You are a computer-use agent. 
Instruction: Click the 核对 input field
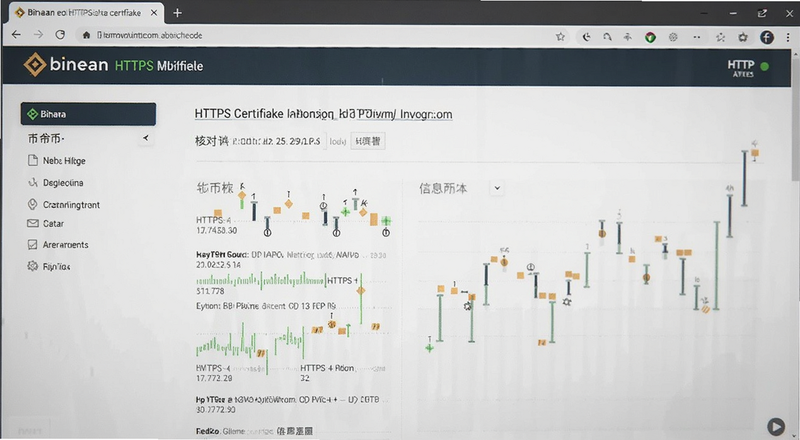(277, 141)
